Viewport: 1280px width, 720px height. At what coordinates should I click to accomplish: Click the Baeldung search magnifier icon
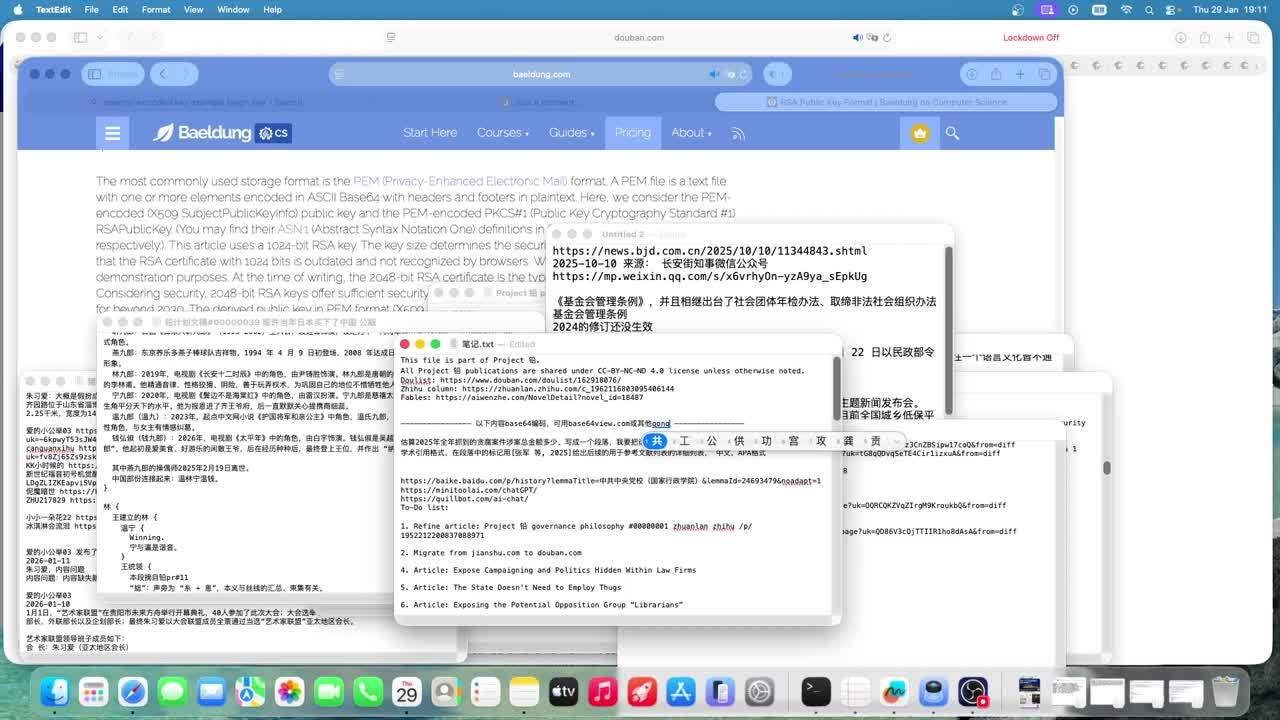point(952,133)
